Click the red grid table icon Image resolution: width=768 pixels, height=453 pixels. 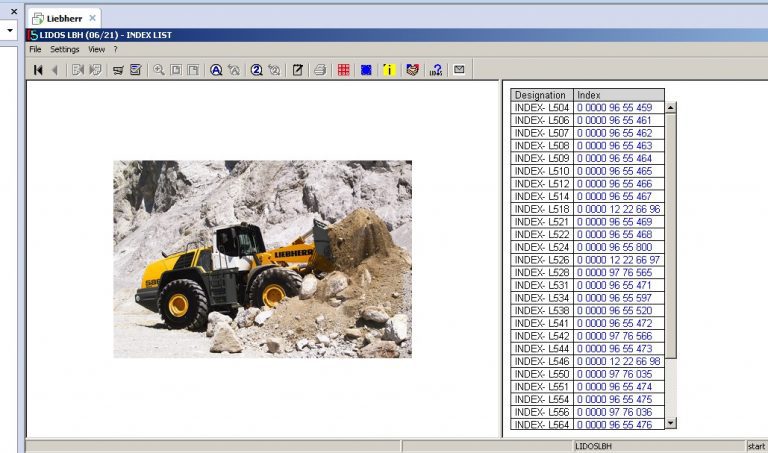tap(343, 70)
